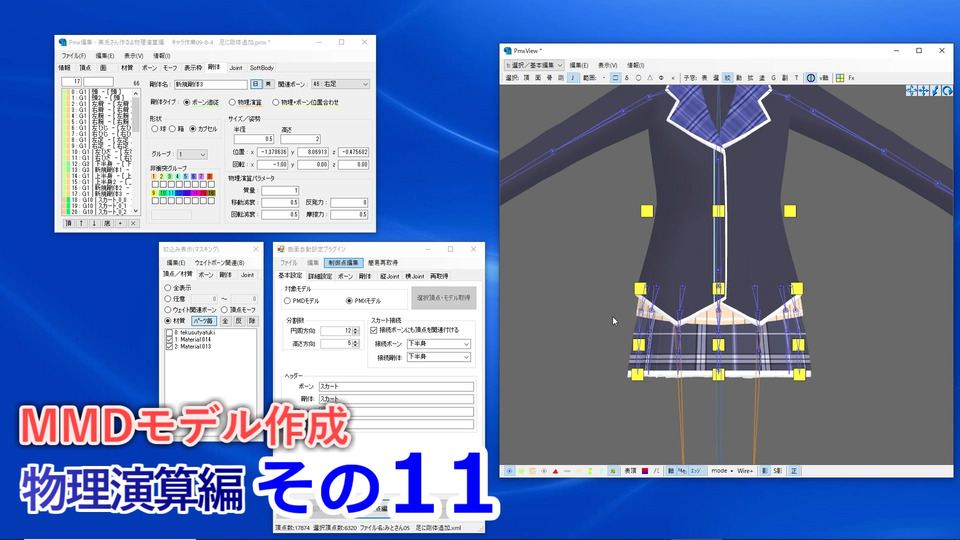Click パーツ毎 button in masking window
960x540 pixels.
(204, 321)
